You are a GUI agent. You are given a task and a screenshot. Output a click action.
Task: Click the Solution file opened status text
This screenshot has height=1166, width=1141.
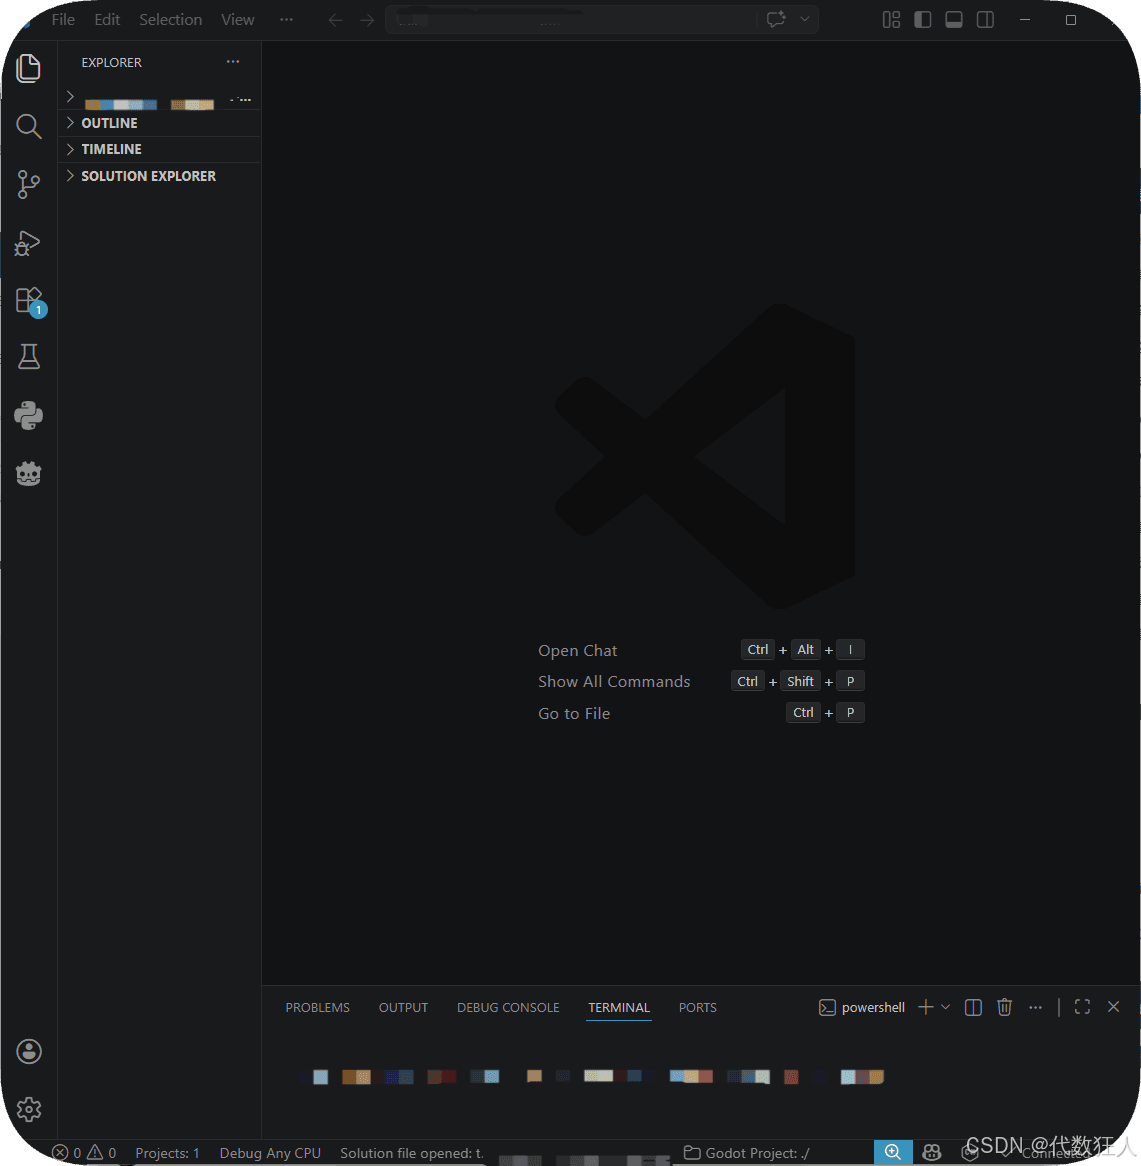pyautogui.click(x=411, y=1153)
